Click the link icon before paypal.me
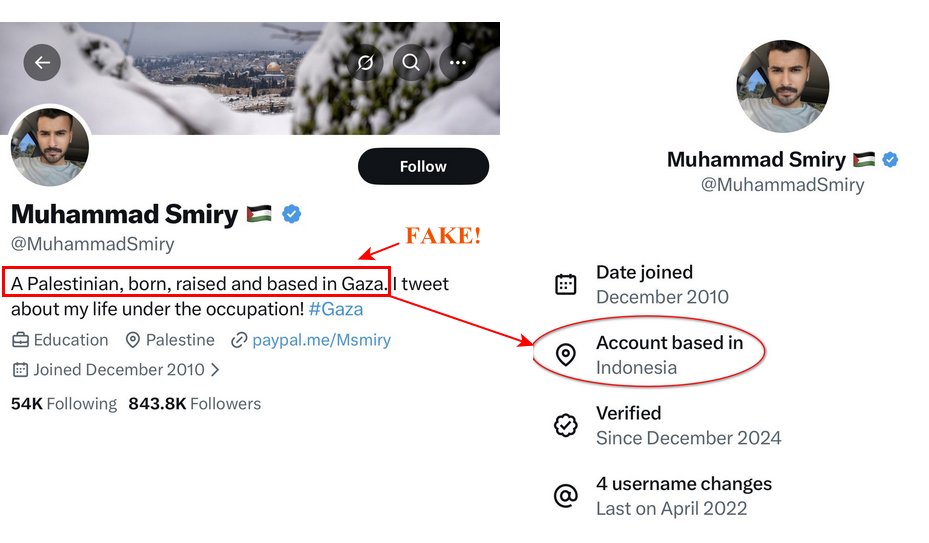 pos(239,340)
